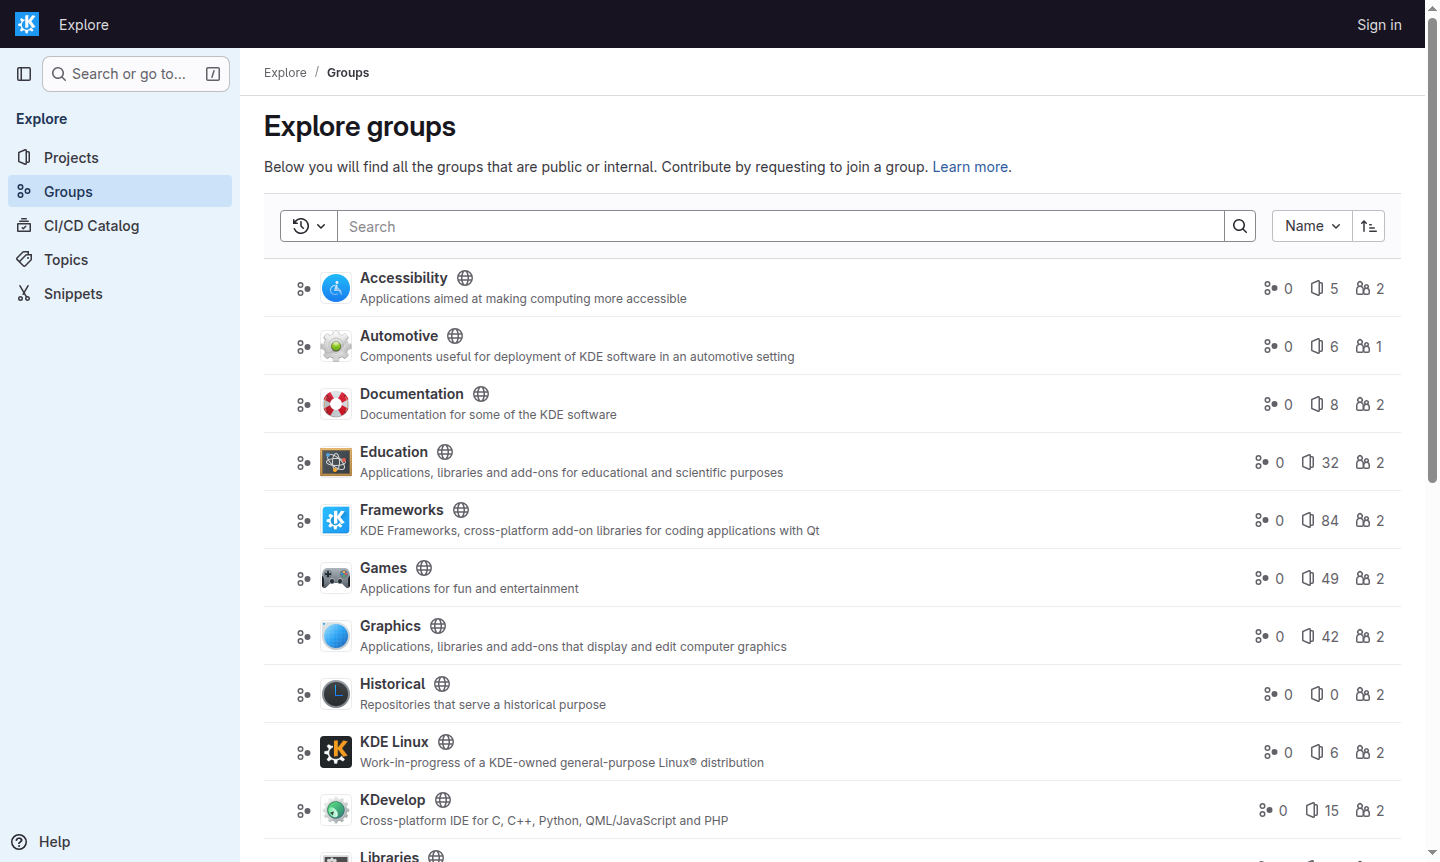Go to Snippets in sidebar
The width and height of the screenshot is (1440, 862).
(x=73, y=294)
